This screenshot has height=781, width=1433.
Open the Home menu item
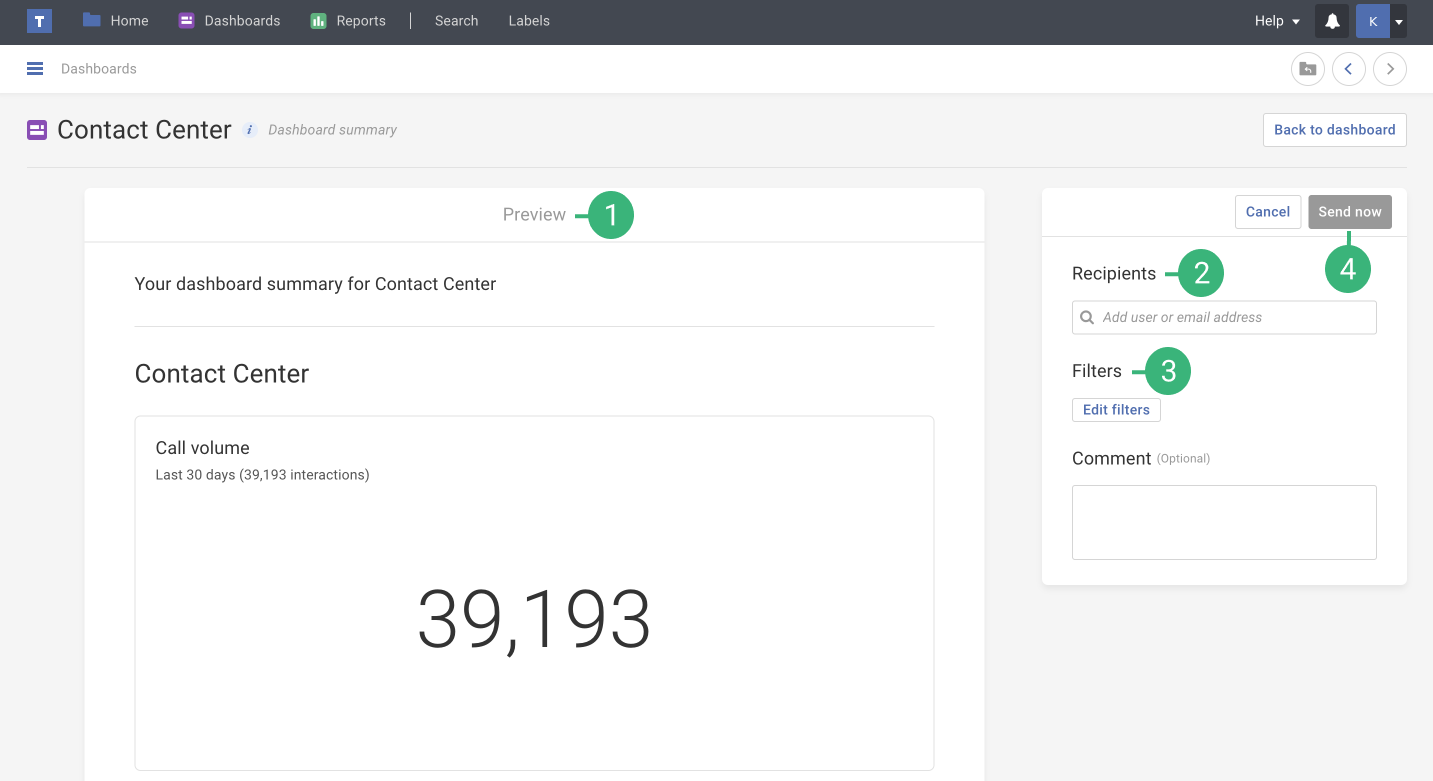[x=116, y=21]
